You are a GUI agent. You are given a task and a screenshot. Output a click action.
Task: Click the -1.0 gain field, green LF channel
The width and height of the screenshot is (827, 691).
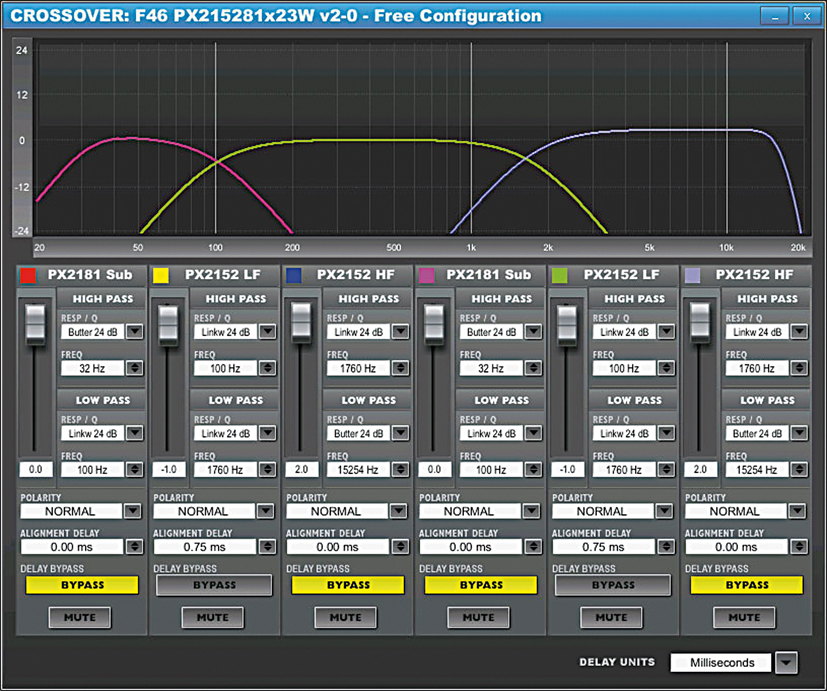[x=568, y=469]
